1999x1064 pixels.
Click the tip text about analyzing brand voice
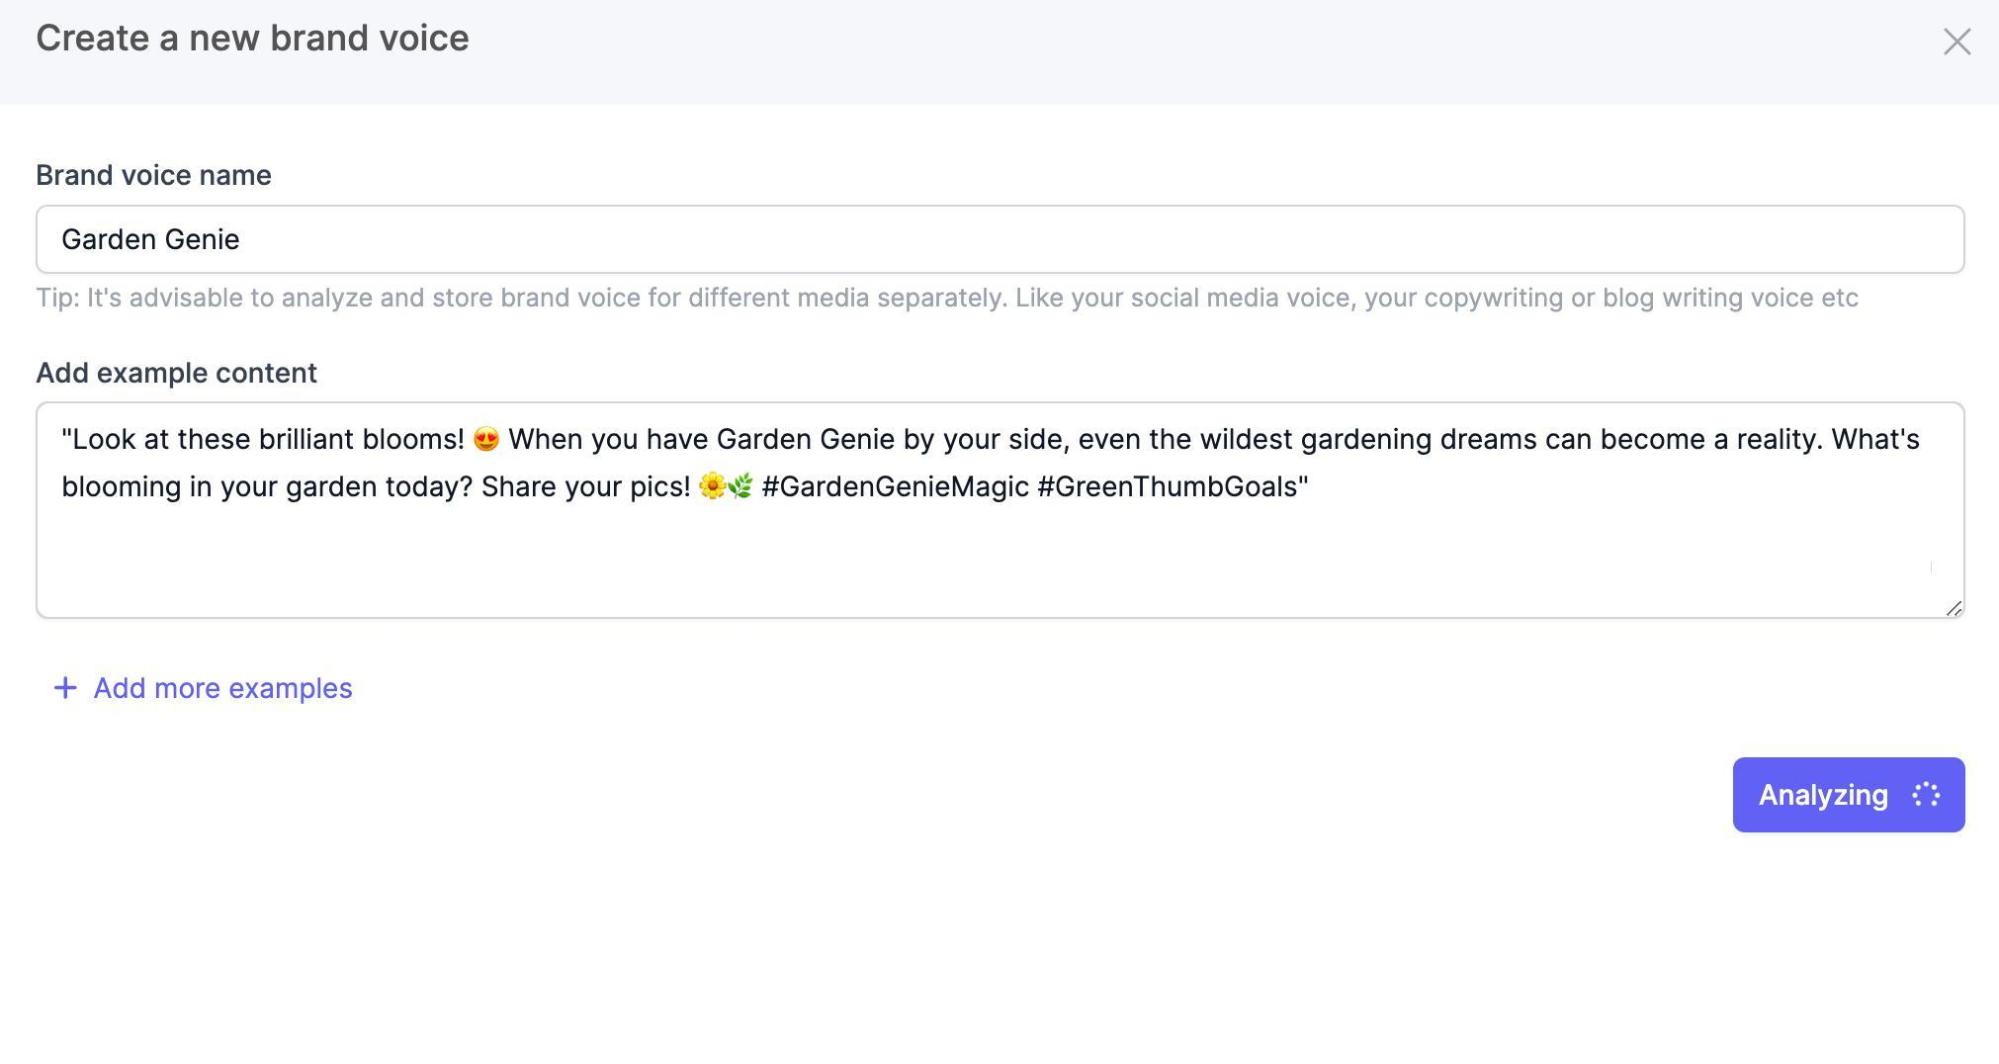pyautogui.click(x=947, y=298)
